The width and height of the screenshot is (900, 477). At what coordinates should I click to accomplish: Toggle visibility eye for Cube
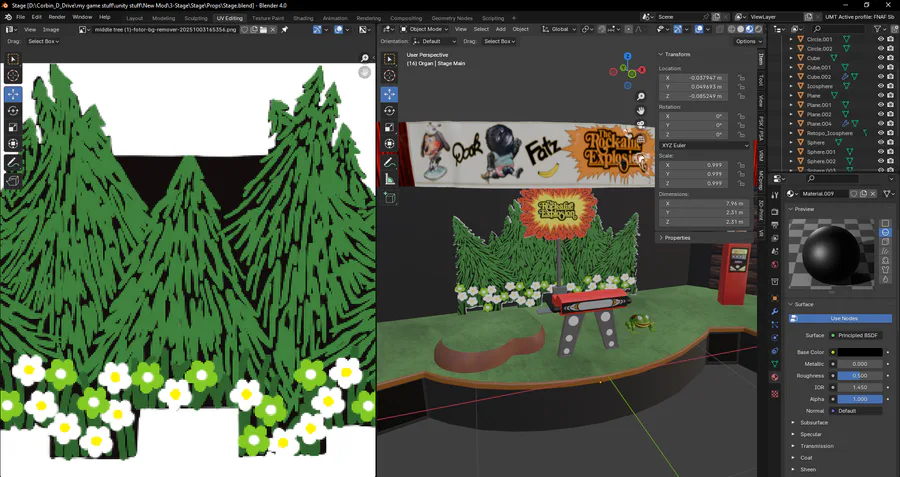tap(881, 58)
